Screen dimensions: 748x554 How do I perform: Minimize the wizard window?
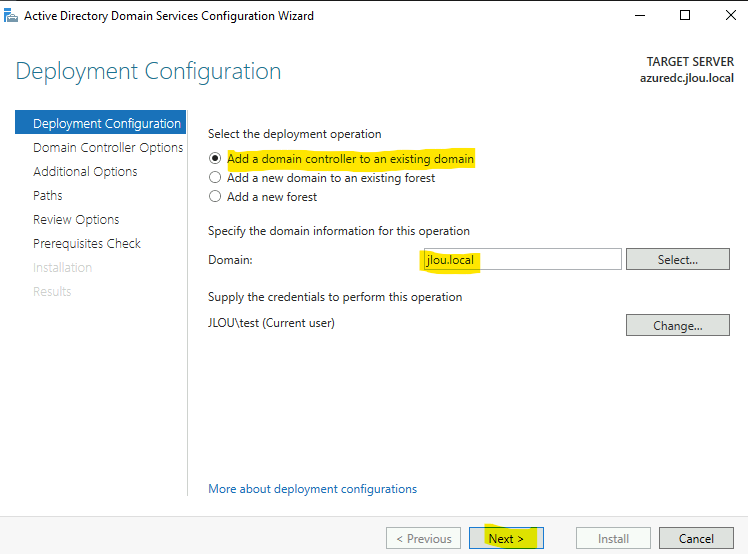[x=640, y=16]
